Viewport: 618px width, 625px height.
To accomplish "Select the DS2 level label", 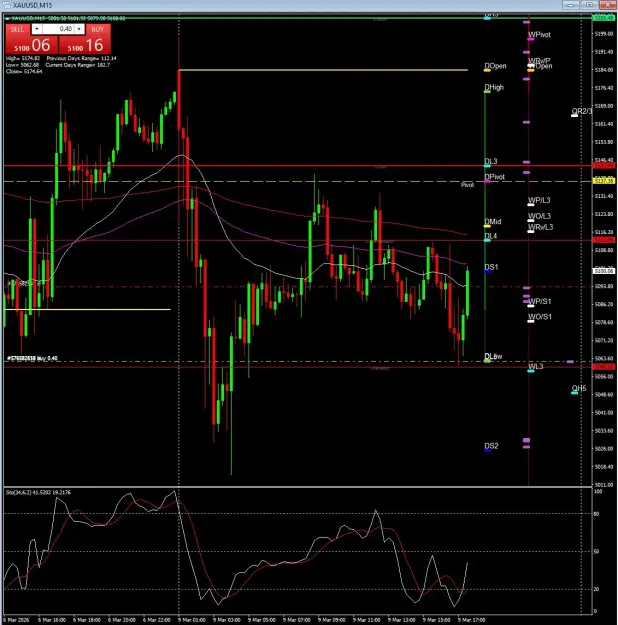I will (491, 446).
